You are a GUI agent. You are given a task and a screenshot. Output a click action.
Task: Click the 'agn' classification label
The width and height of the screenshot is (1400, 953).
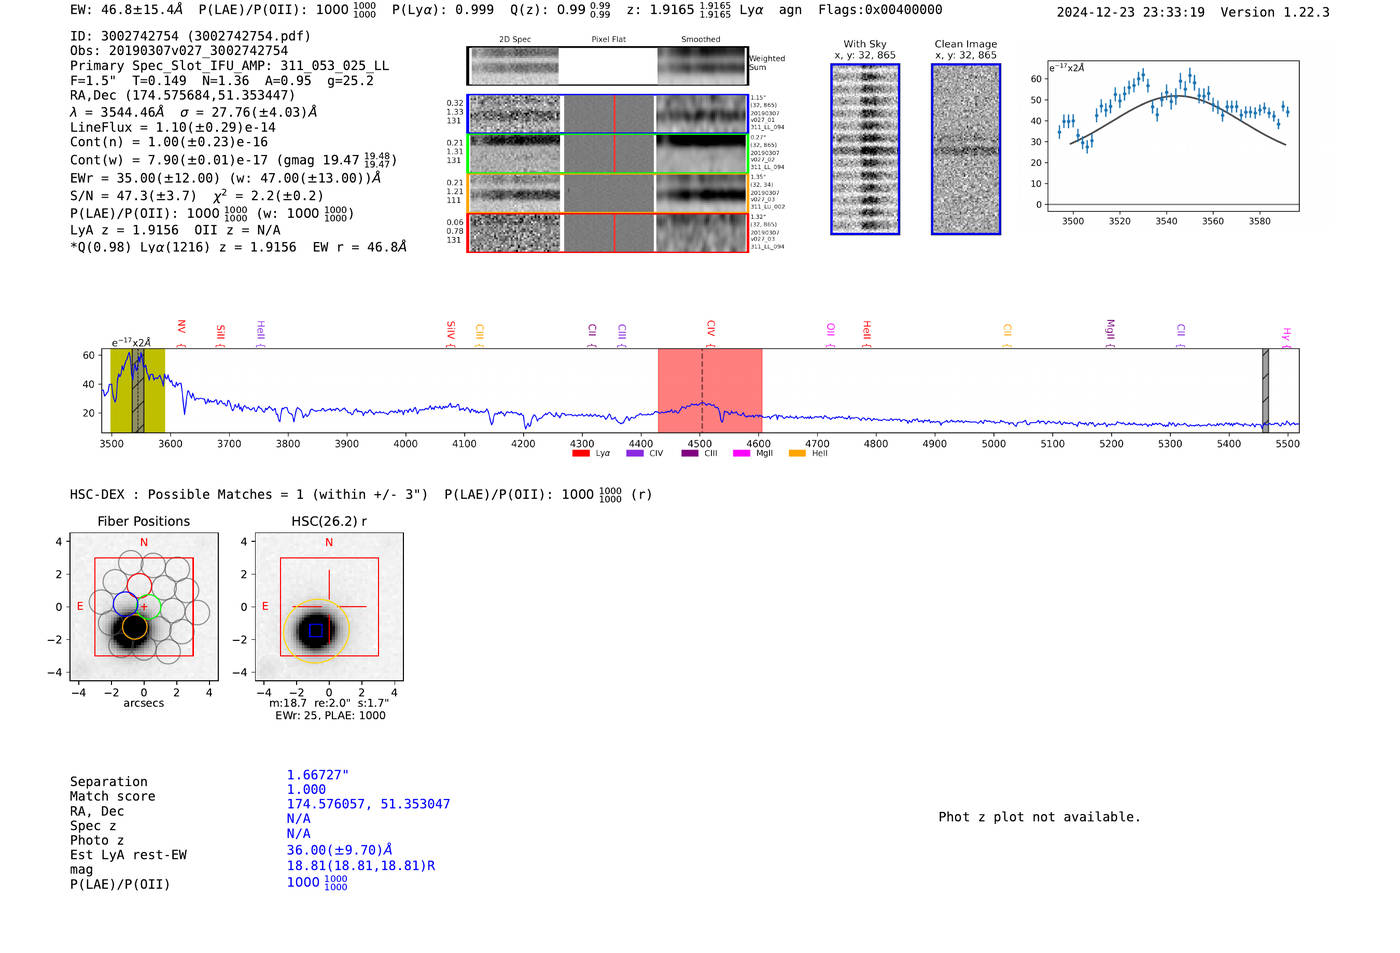(790, 9)
